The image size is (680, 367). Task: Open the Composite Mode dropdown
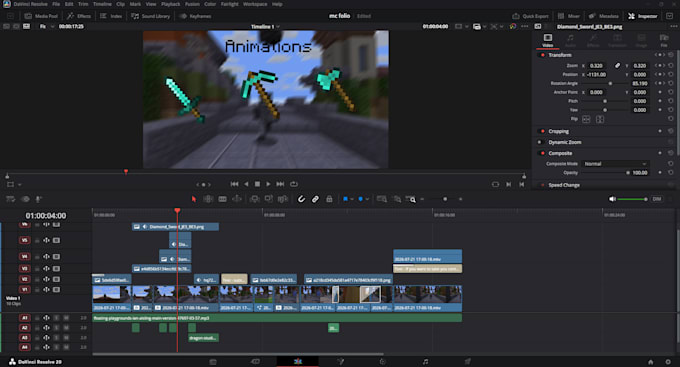615,164
